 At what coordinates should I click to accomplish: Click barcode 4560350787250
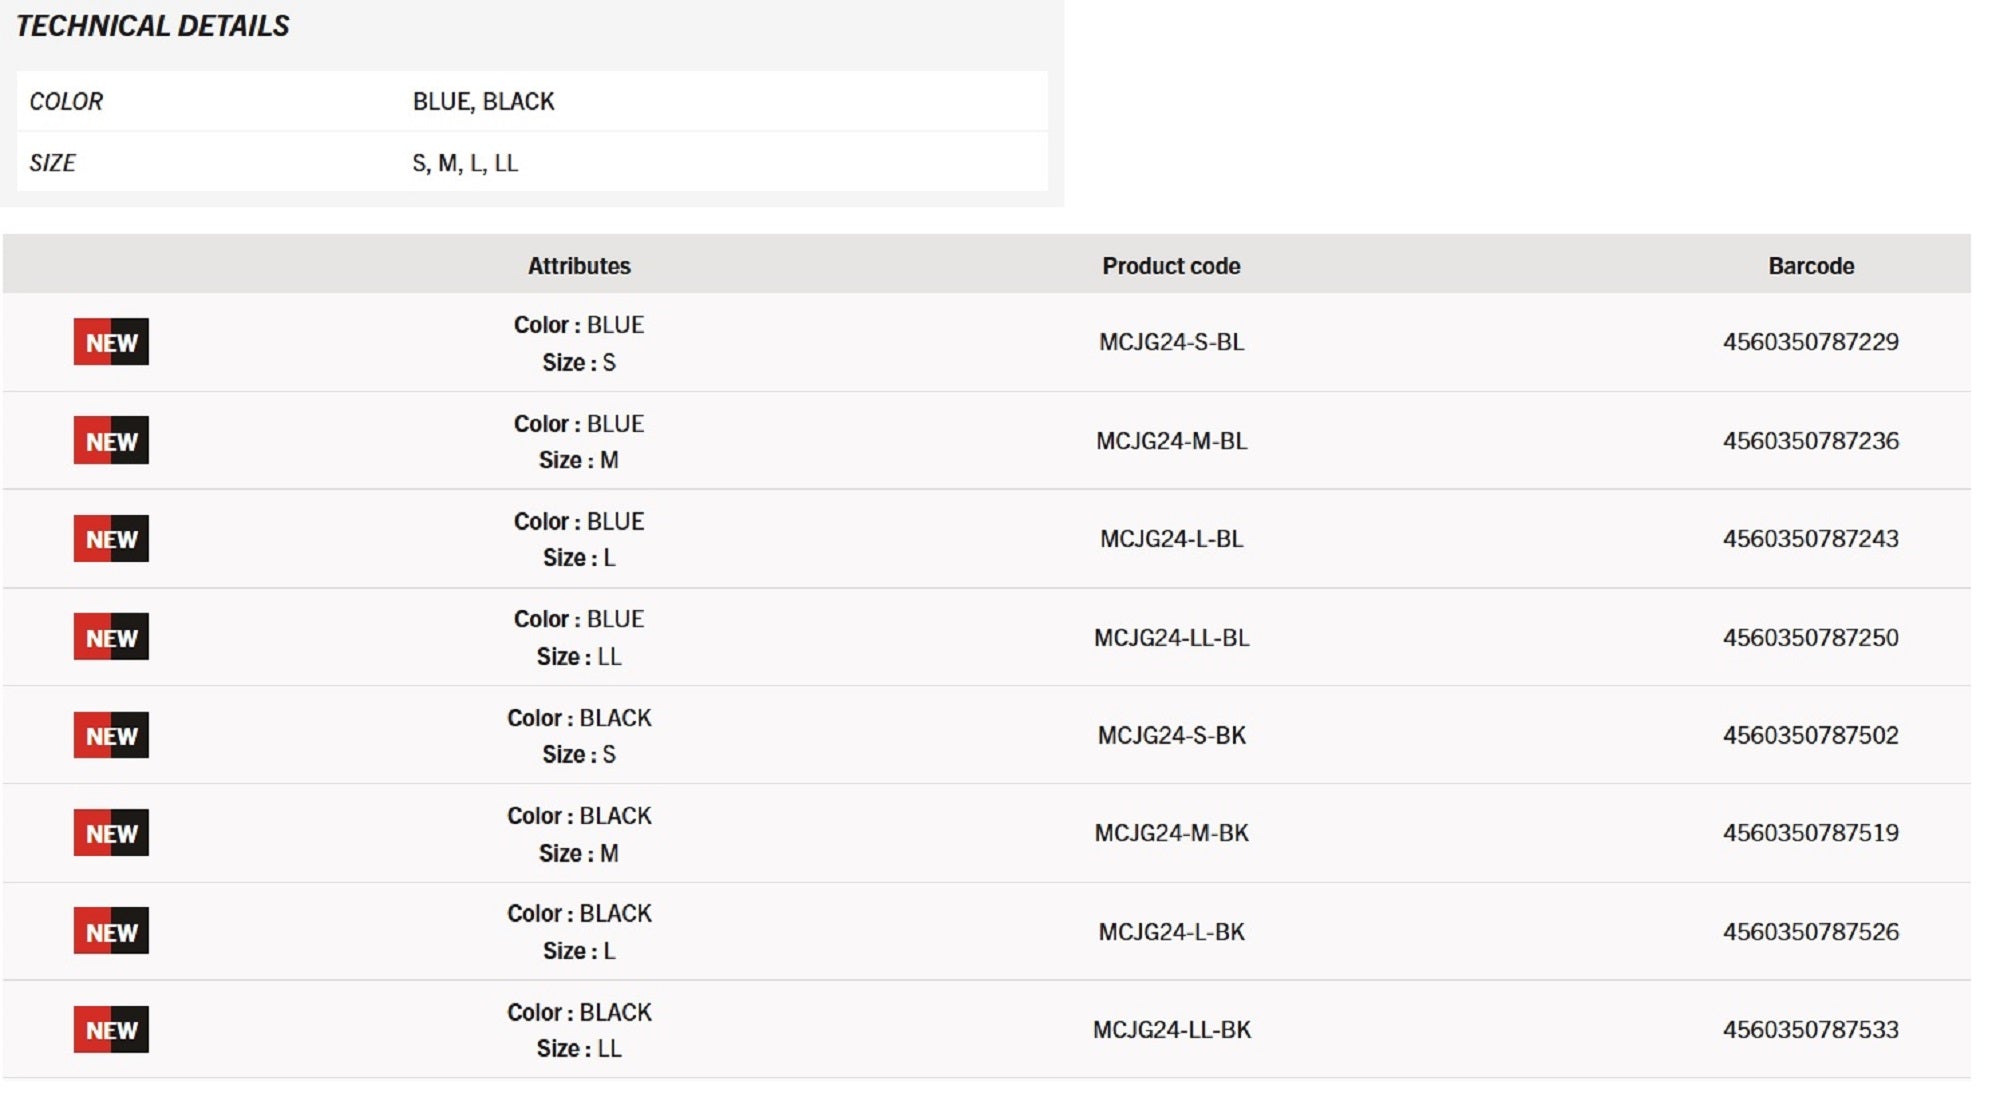(1810, 637)
